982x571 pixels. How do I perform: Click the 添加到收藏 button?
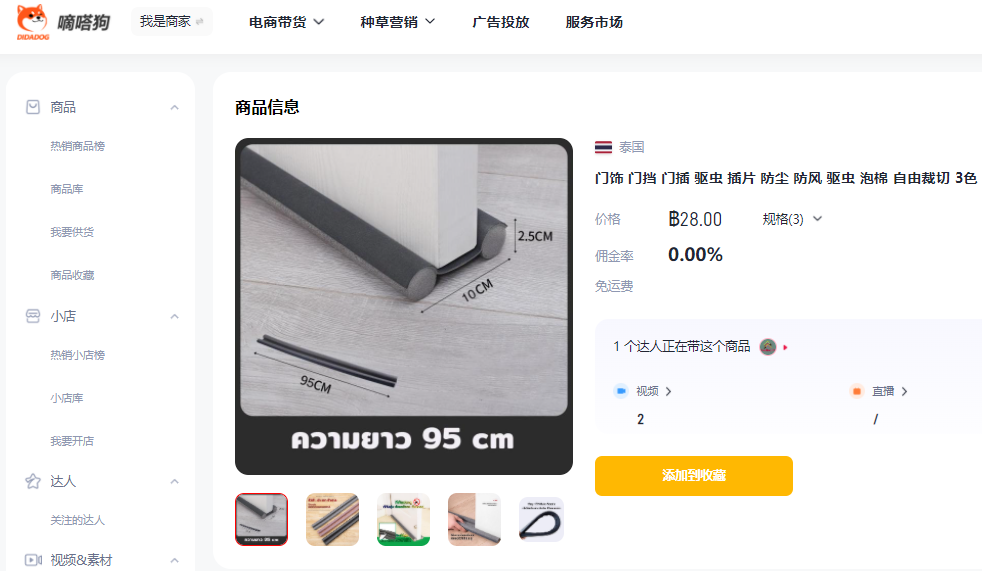tap(694, 476)
